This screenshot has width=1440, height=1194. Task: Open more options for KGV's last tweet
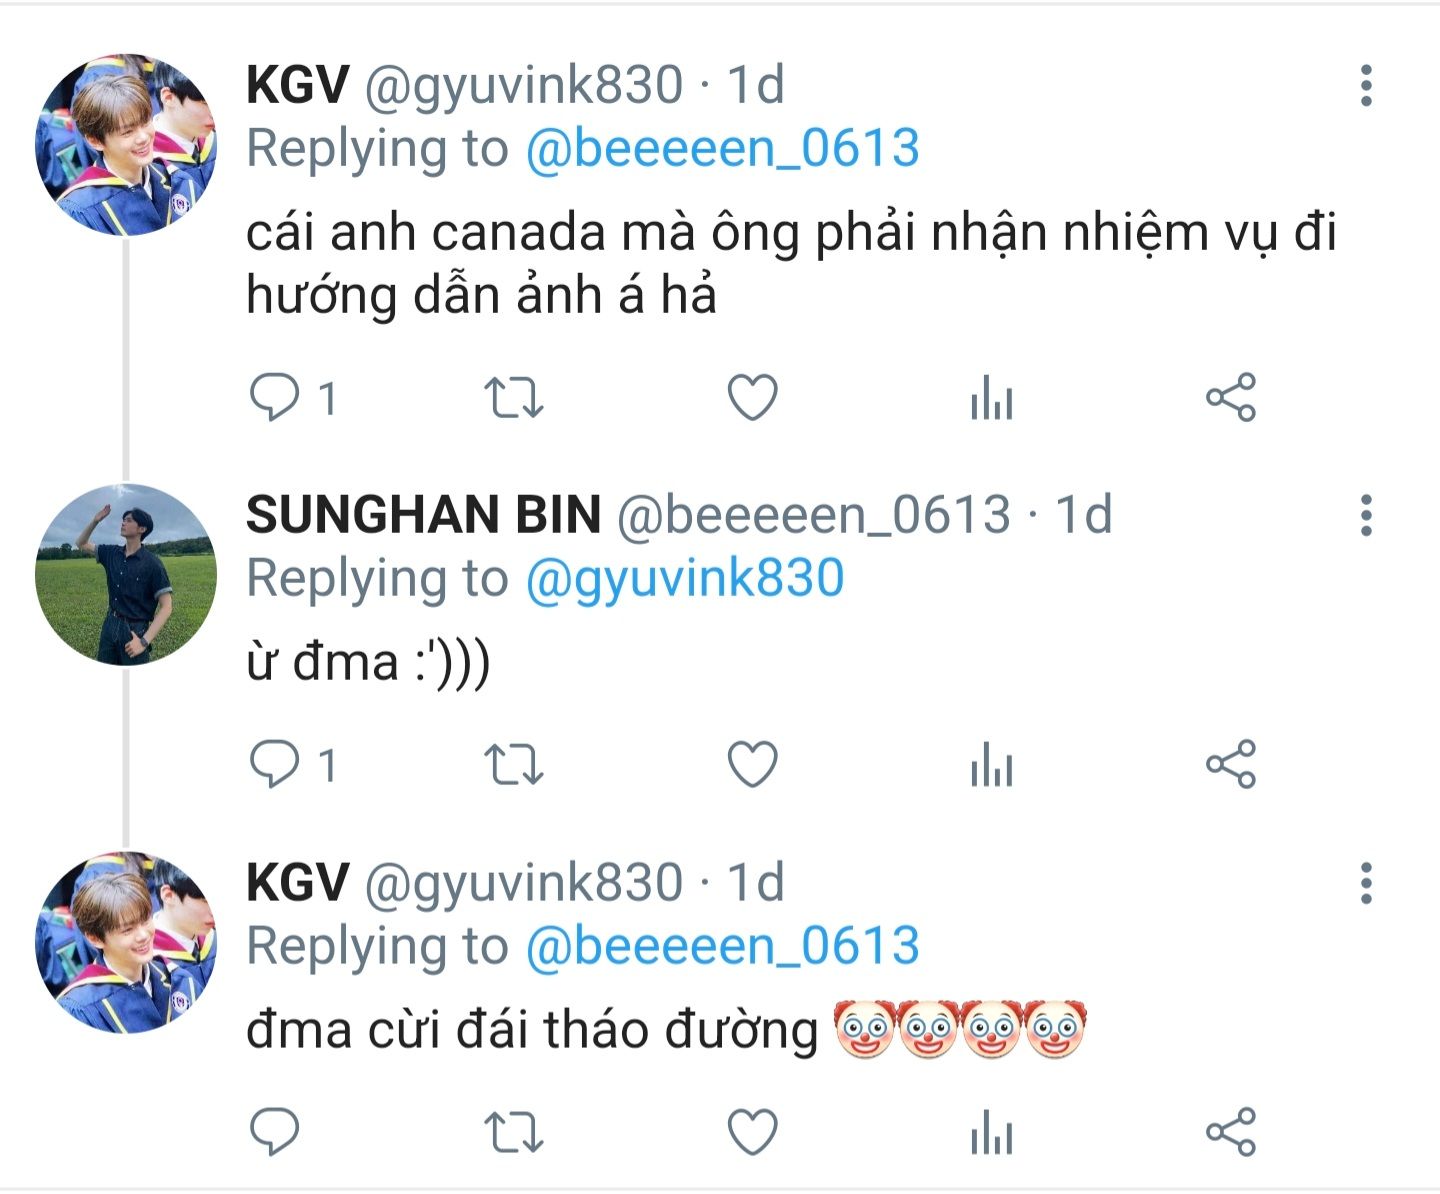[1366, 884]
